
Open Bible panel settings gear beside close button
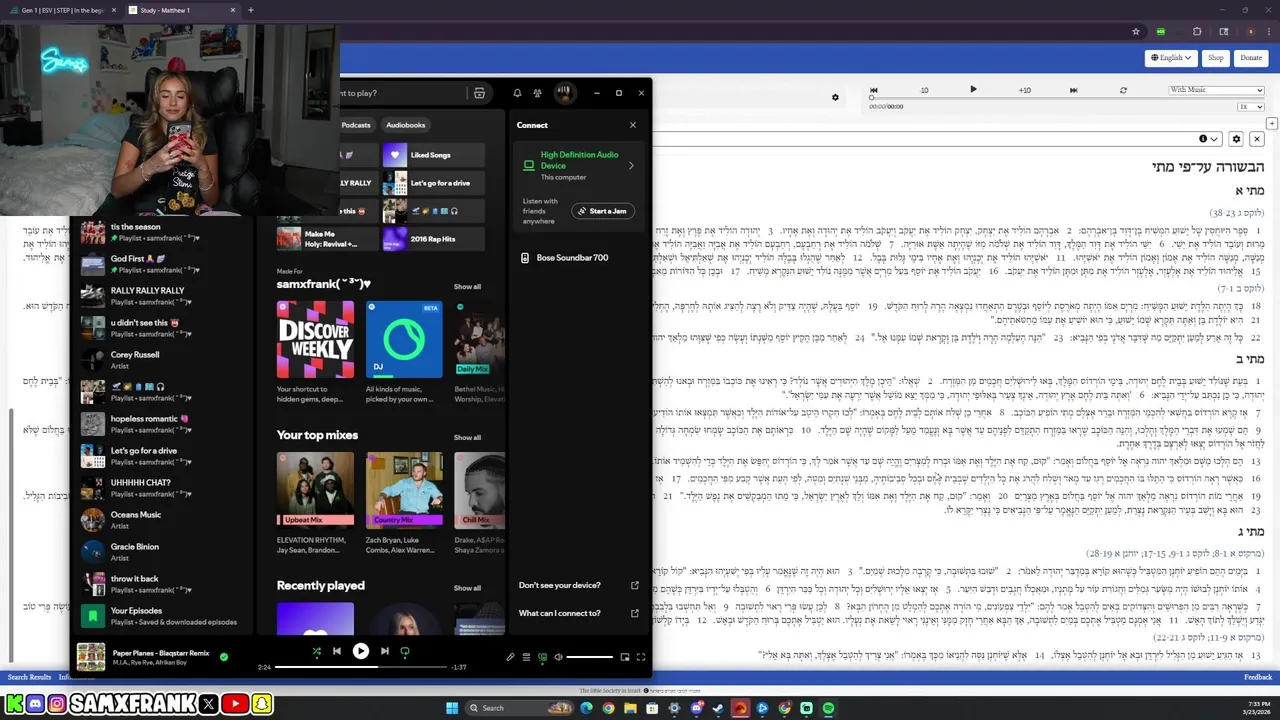(x=1237, y=139)
